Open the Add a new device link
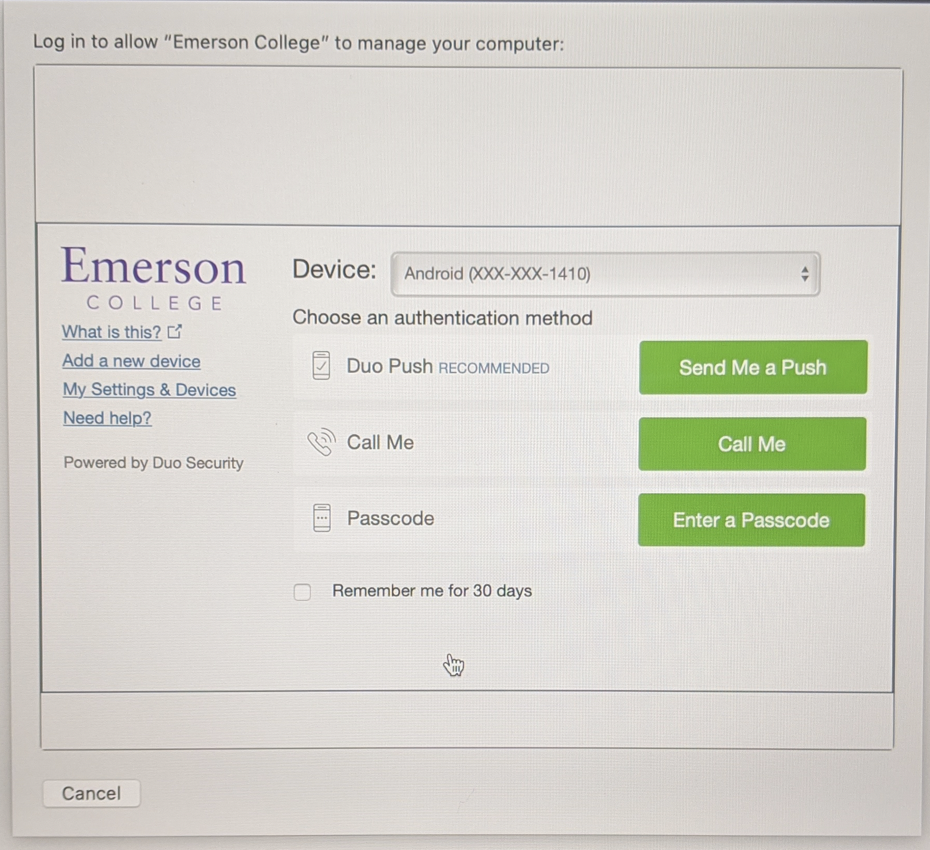The image size is (930, 850). [x=132, y=361]
